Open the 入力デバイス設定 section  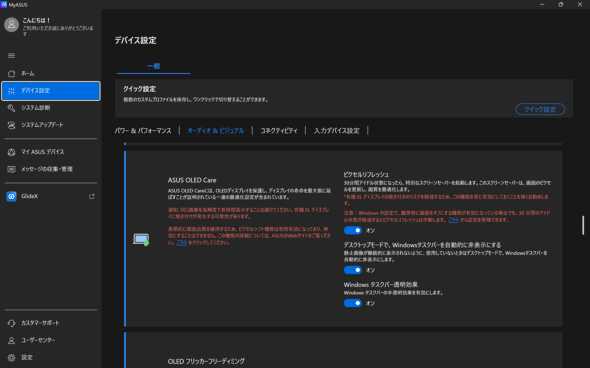click(x=337, y=131)
